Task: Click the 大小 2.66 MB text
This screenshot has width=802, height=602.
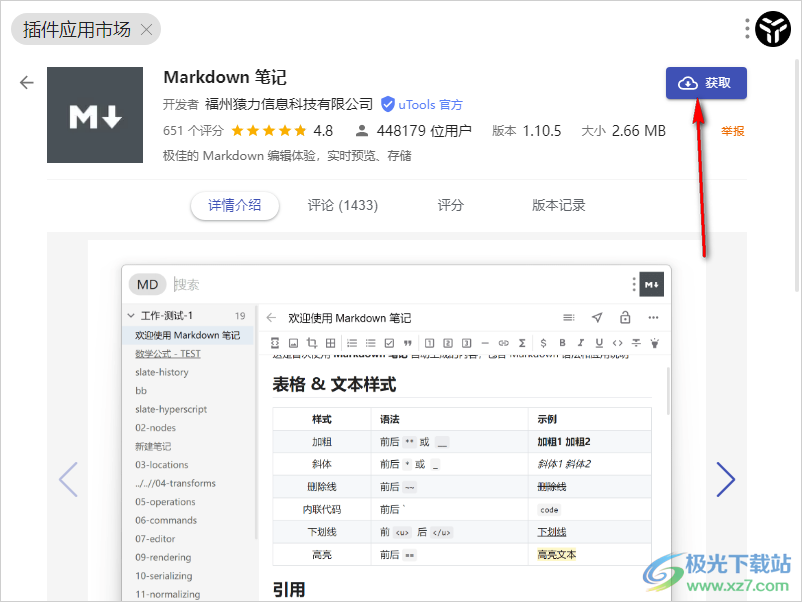Action: coord(623,131)
